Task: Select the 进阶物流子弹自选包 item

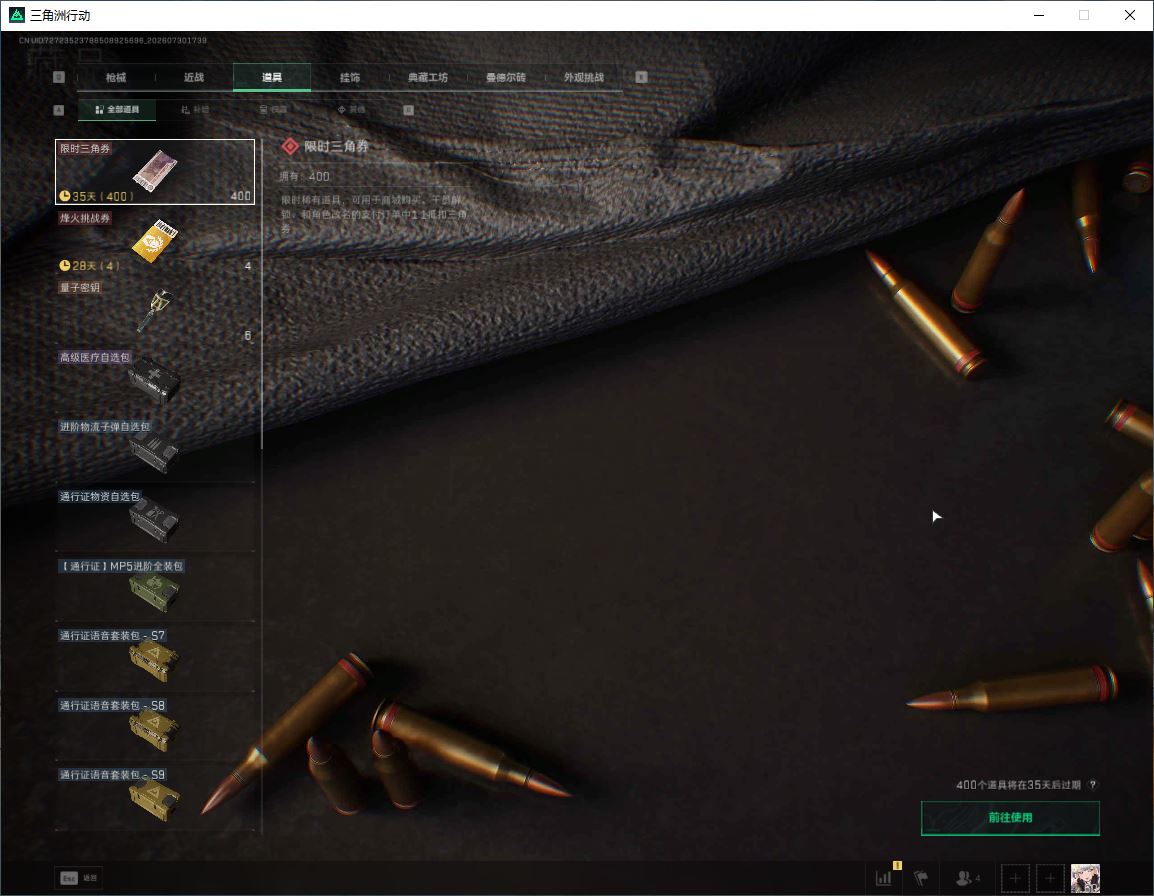Action: coord(155,451)
